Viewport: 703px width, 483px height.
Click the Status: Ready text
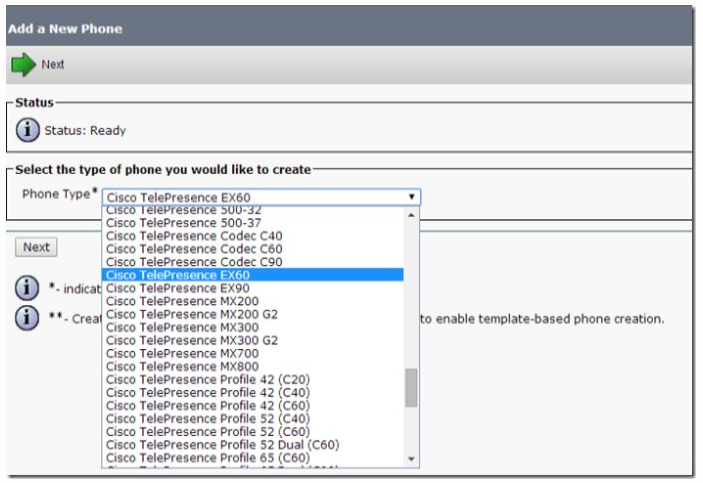pos(85,131)
